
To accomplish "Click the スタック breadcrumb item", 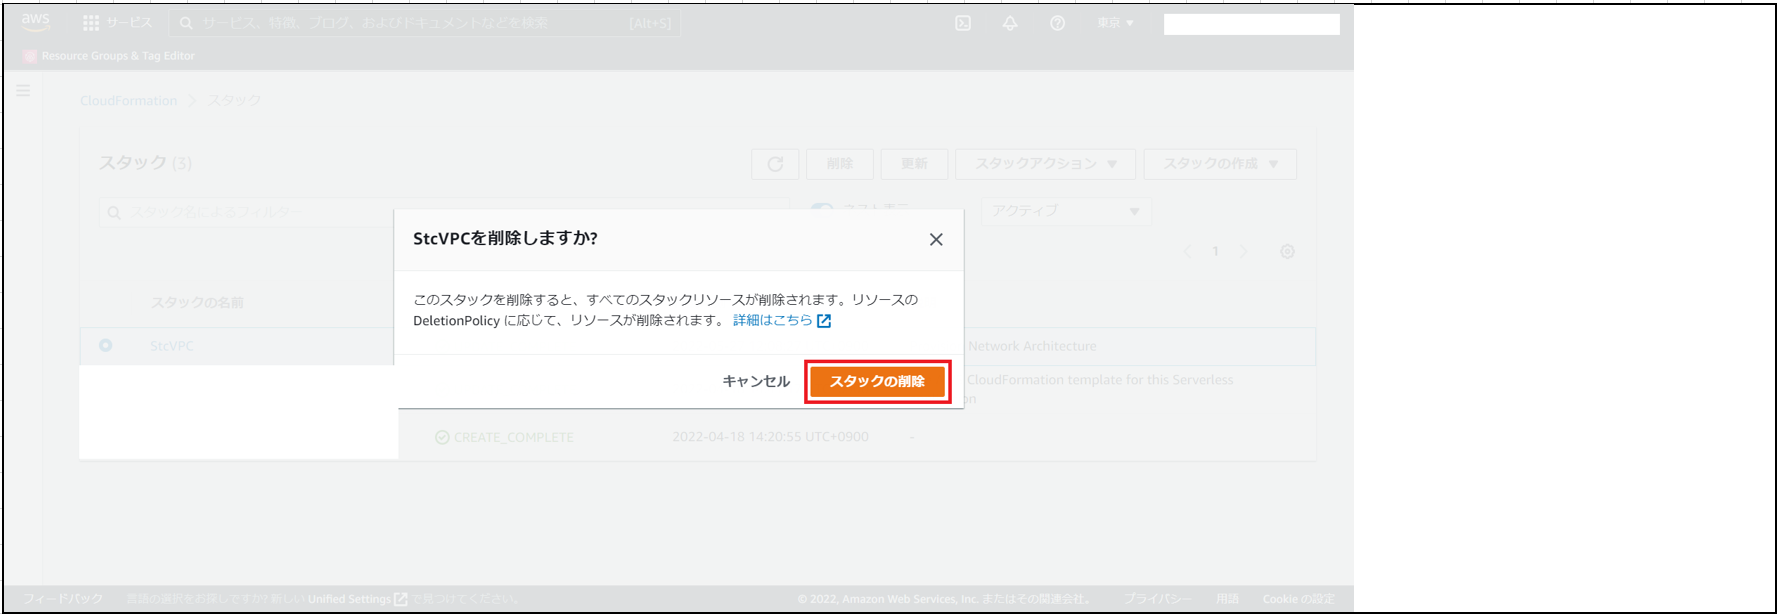I will (x=234, y=101).
